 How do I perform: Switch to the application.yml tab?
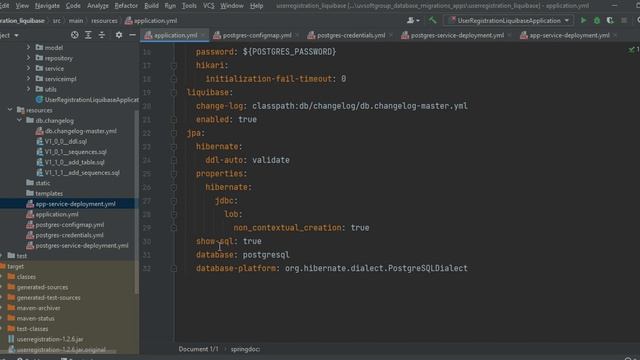175,36
